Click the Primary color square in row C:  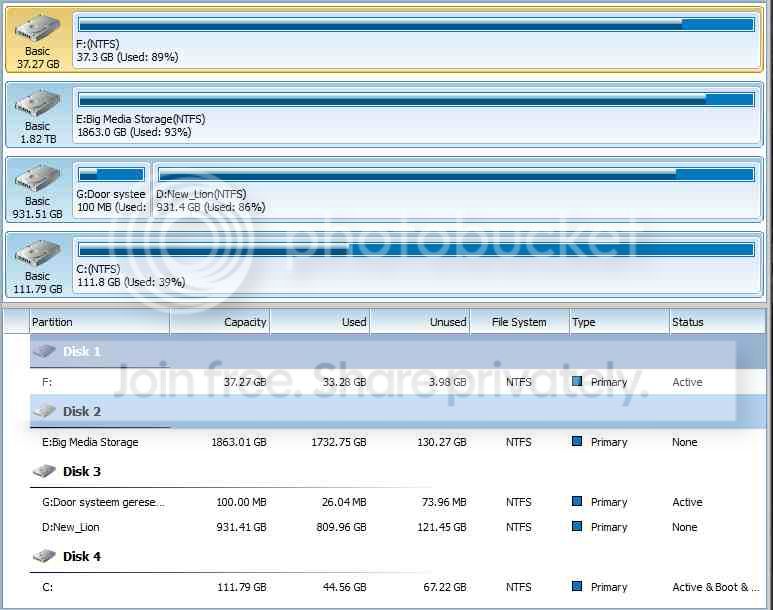click(x=577, y=586)
